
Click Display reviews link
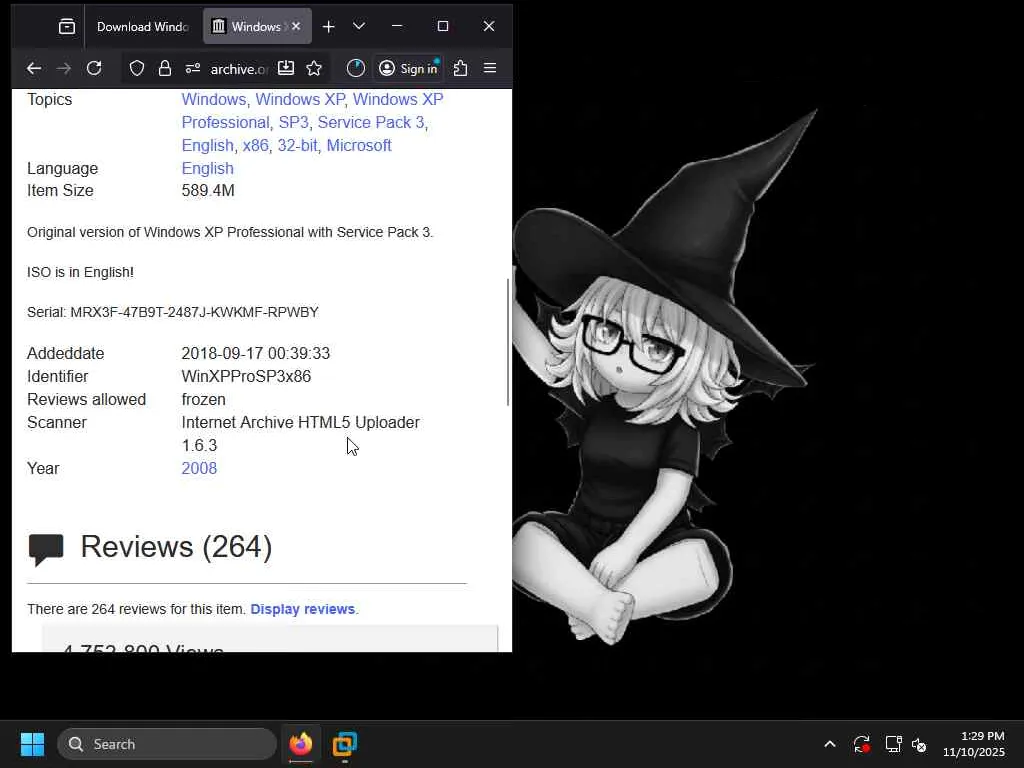coord(302,609)
